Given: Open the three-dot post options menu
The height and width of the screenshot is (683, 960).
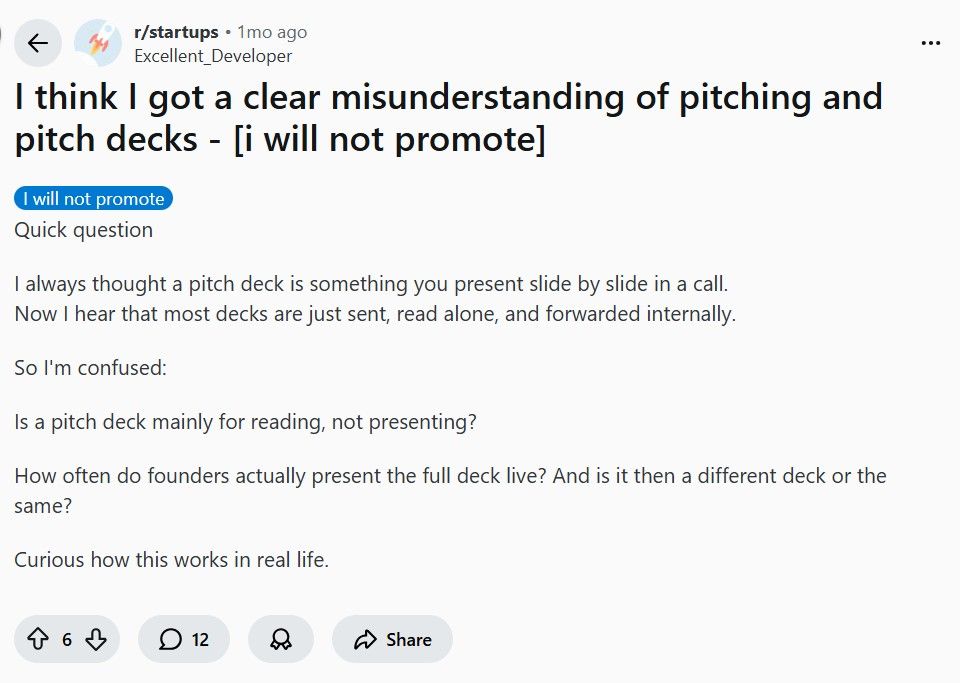Looking at the screenshot, I should (x=930, y=43).
